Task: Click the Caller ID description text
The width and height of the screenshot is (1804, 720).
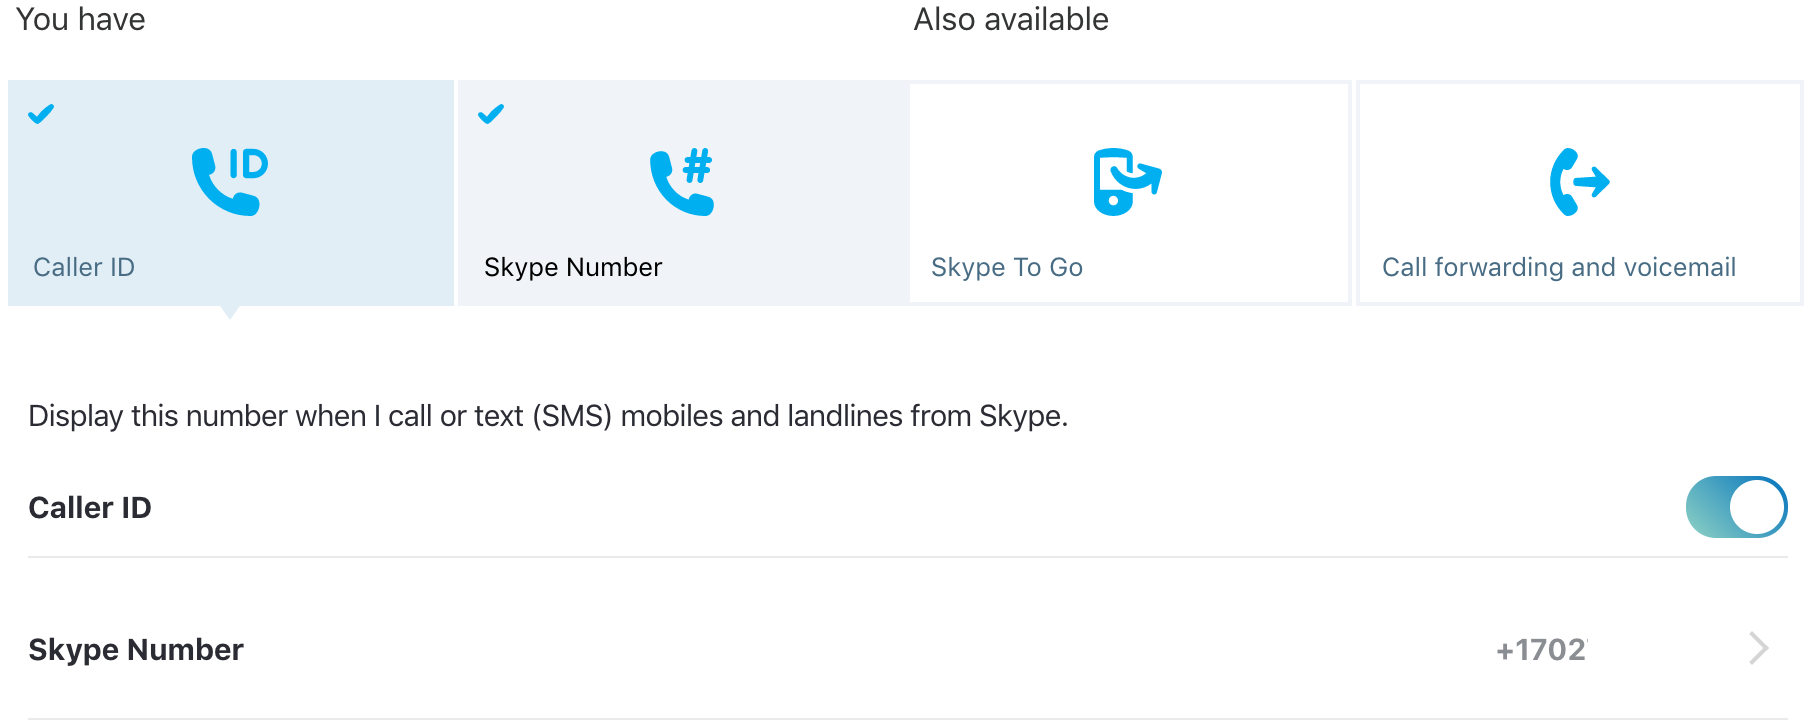Action: (x=548, y=416)
